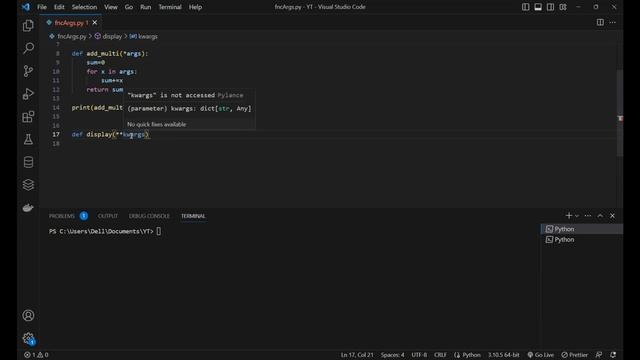Open the Manage settings gear

pos(28,338)
